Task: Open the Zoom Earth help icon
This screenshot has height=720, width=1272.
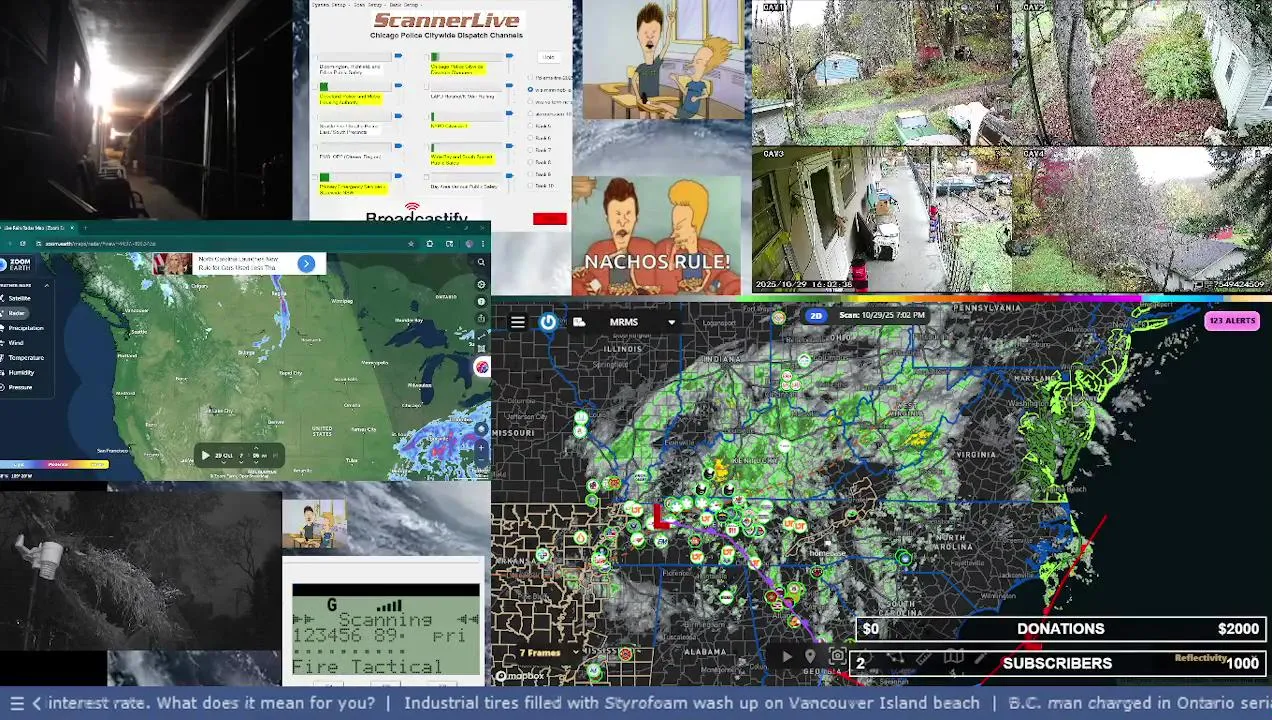Action: (x=481, y=302)
